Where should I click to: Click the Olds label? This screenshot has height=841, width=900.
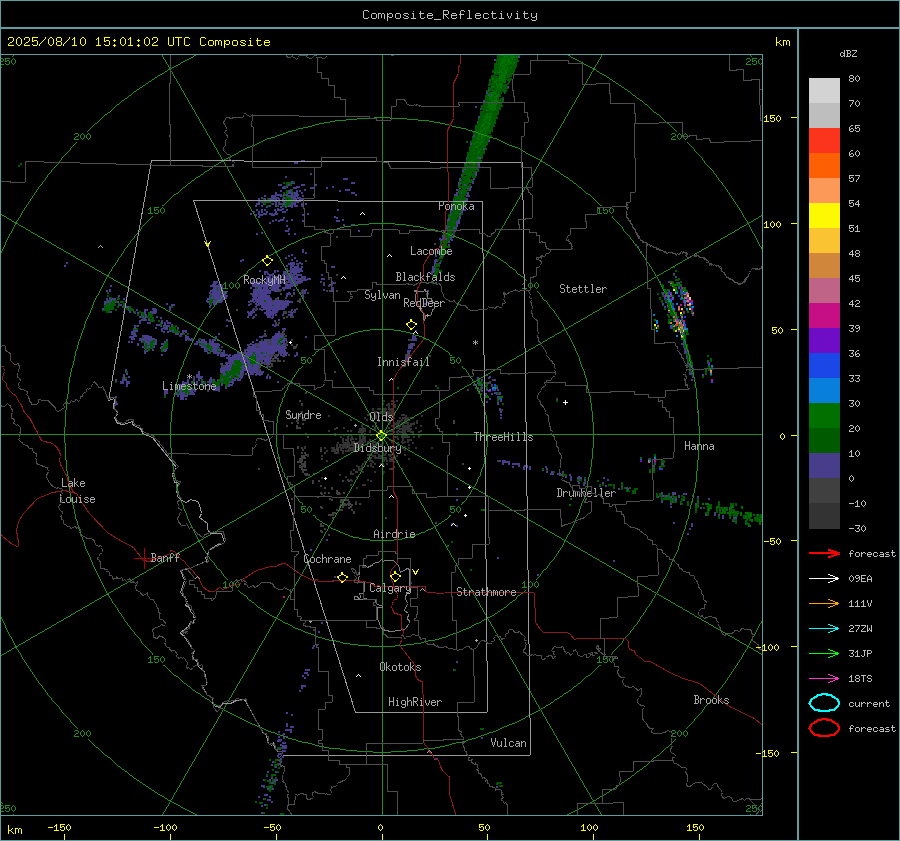381,417
